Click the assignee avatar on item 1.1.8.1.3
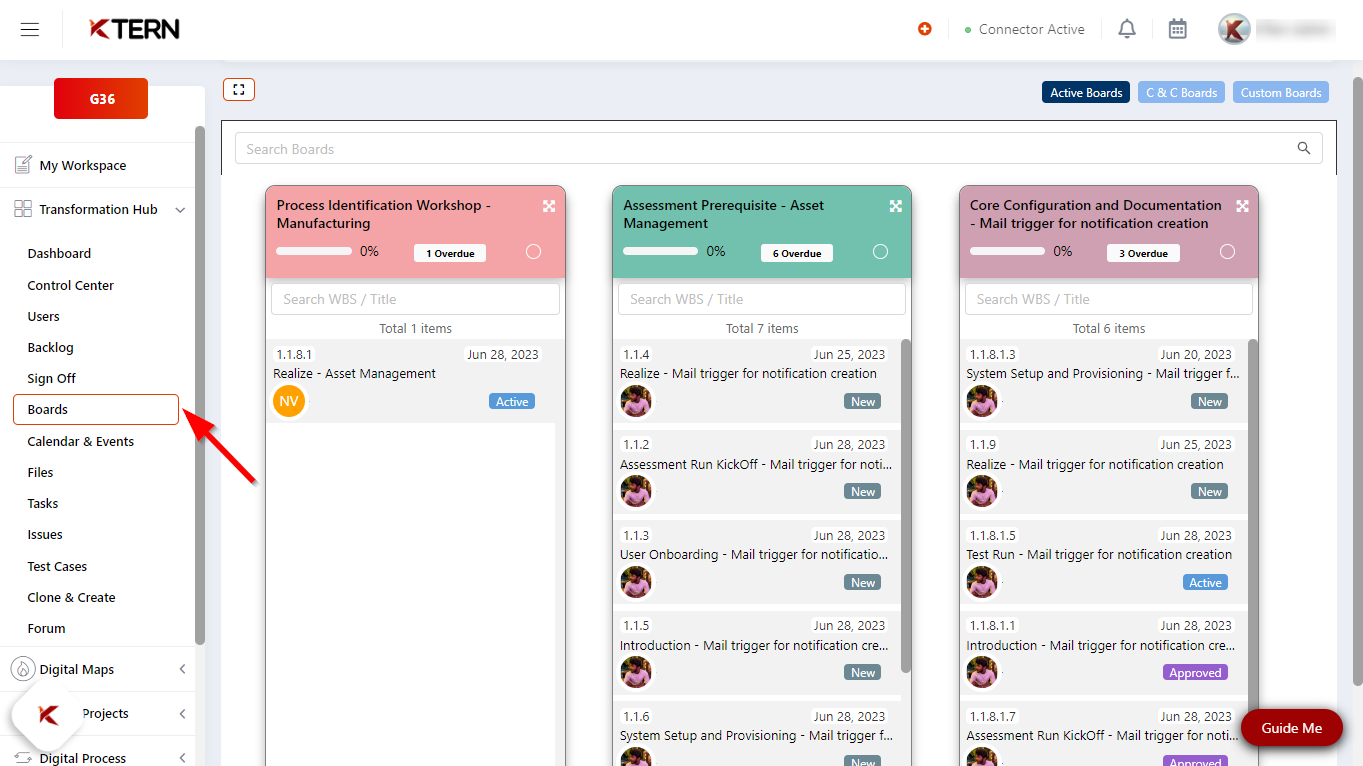 pos(982,401)
